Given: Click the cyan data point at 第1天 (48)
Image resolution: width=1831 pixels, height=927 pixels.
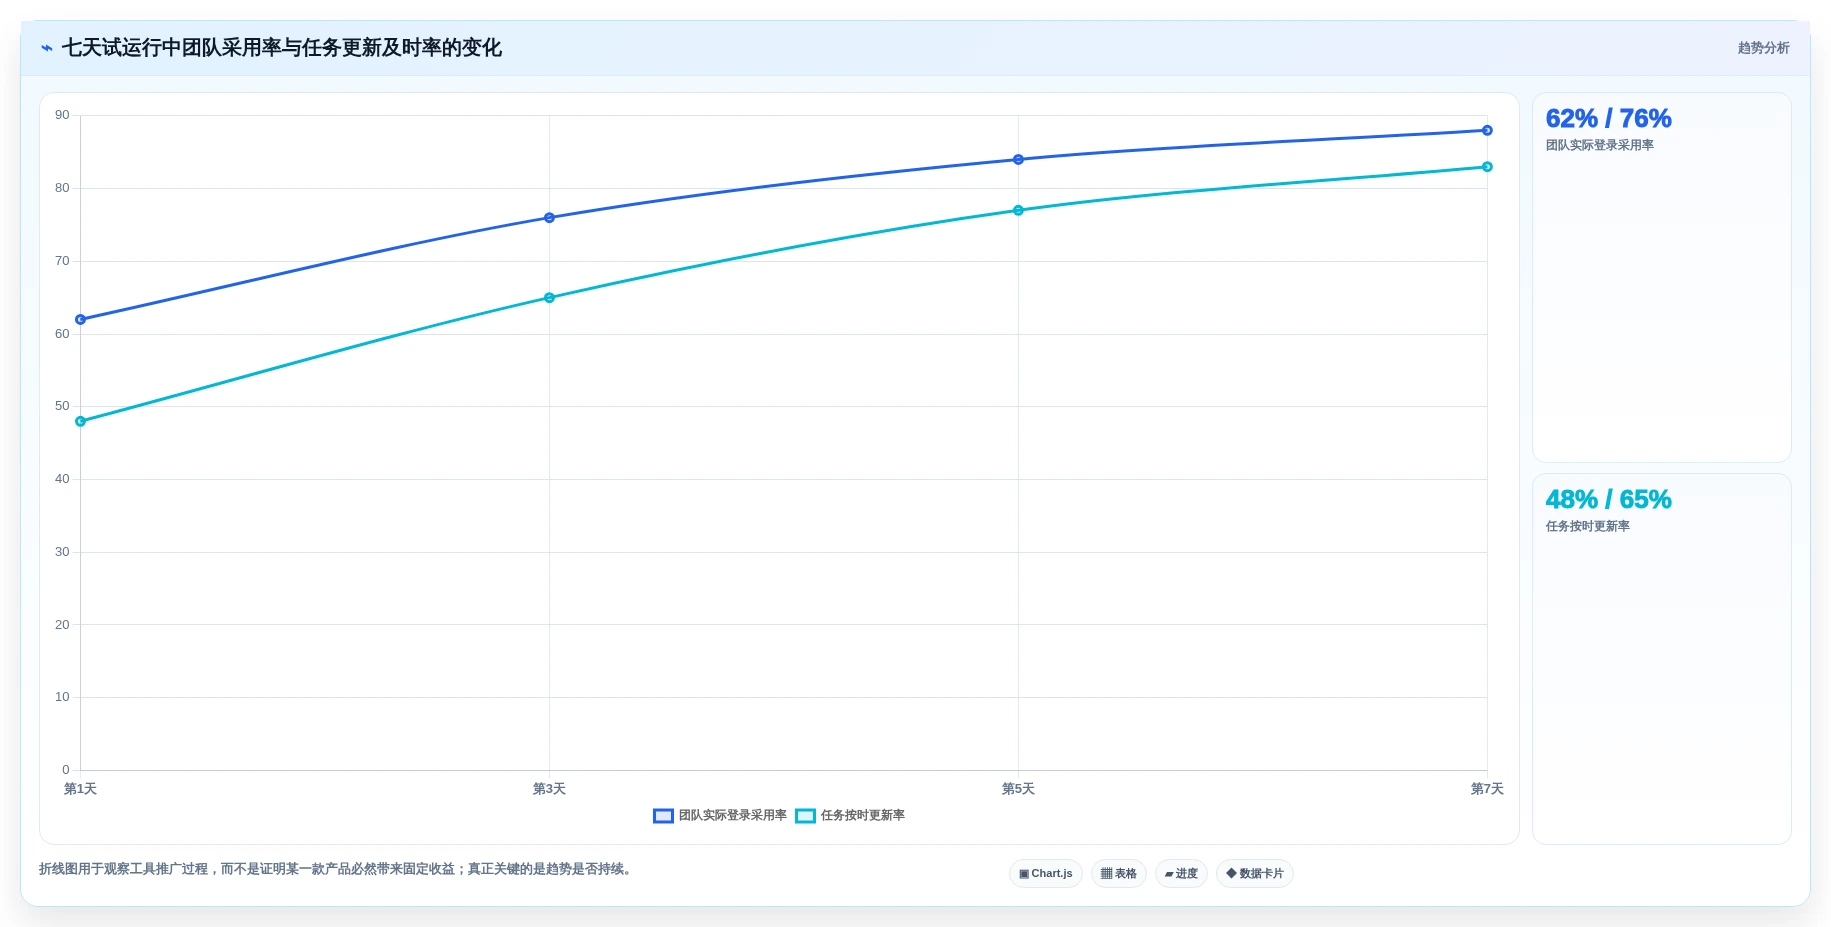Looking at the screenshot, I should point(81,422).
